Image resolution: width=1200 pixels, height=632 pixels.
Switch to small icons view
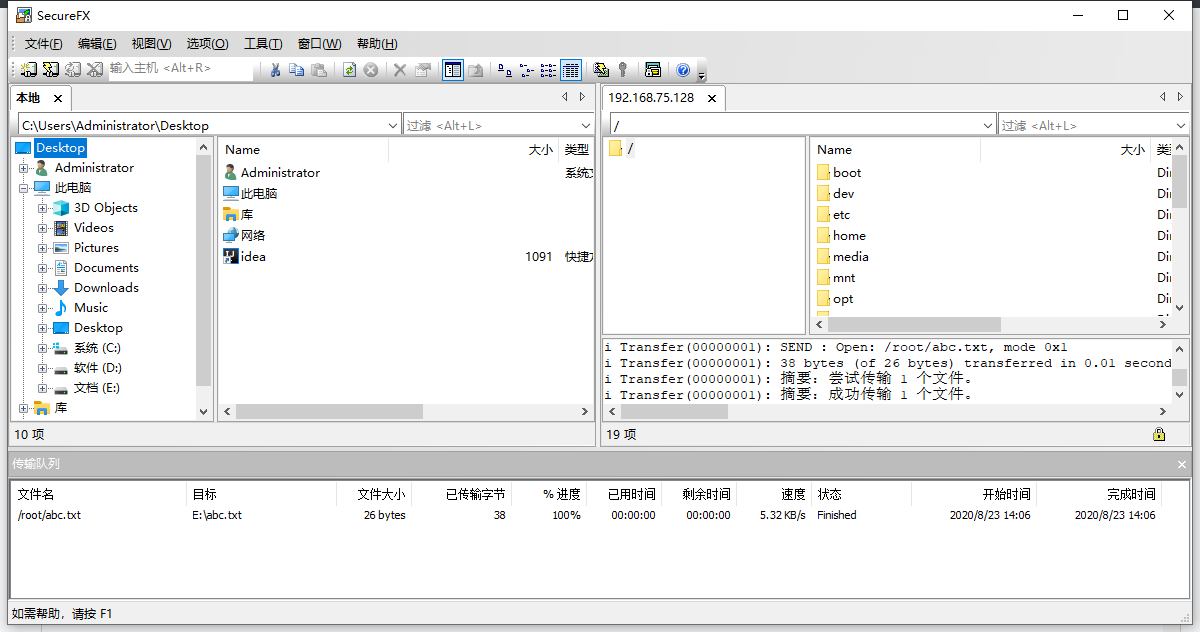pyautogui.click(x=527, y=70)
